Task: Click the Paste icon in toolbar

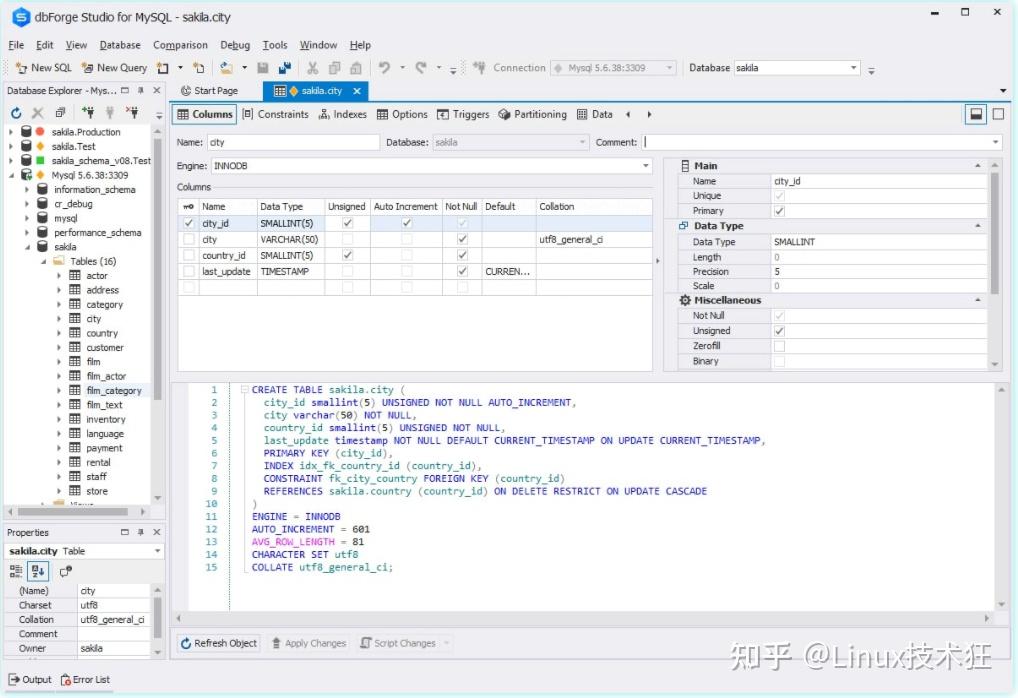Action: (356, 68)
